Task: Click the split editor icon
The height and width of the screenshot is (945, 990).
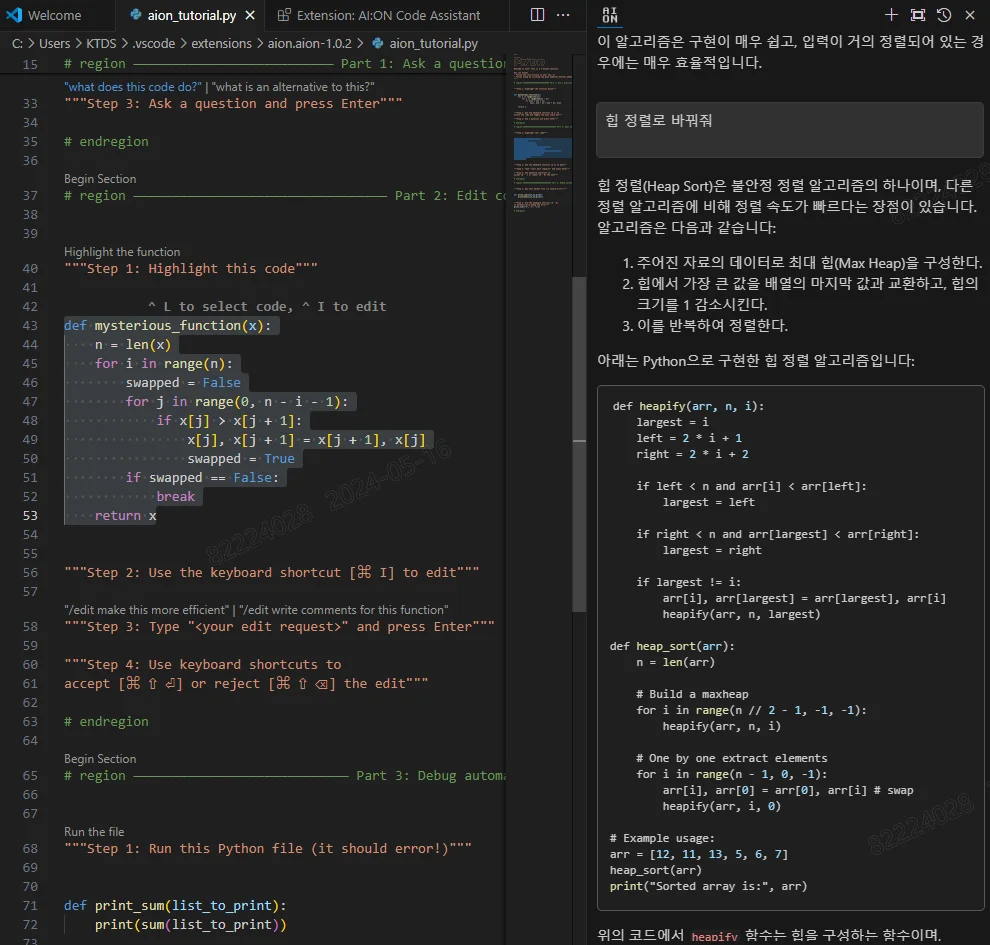Action: 537,15
